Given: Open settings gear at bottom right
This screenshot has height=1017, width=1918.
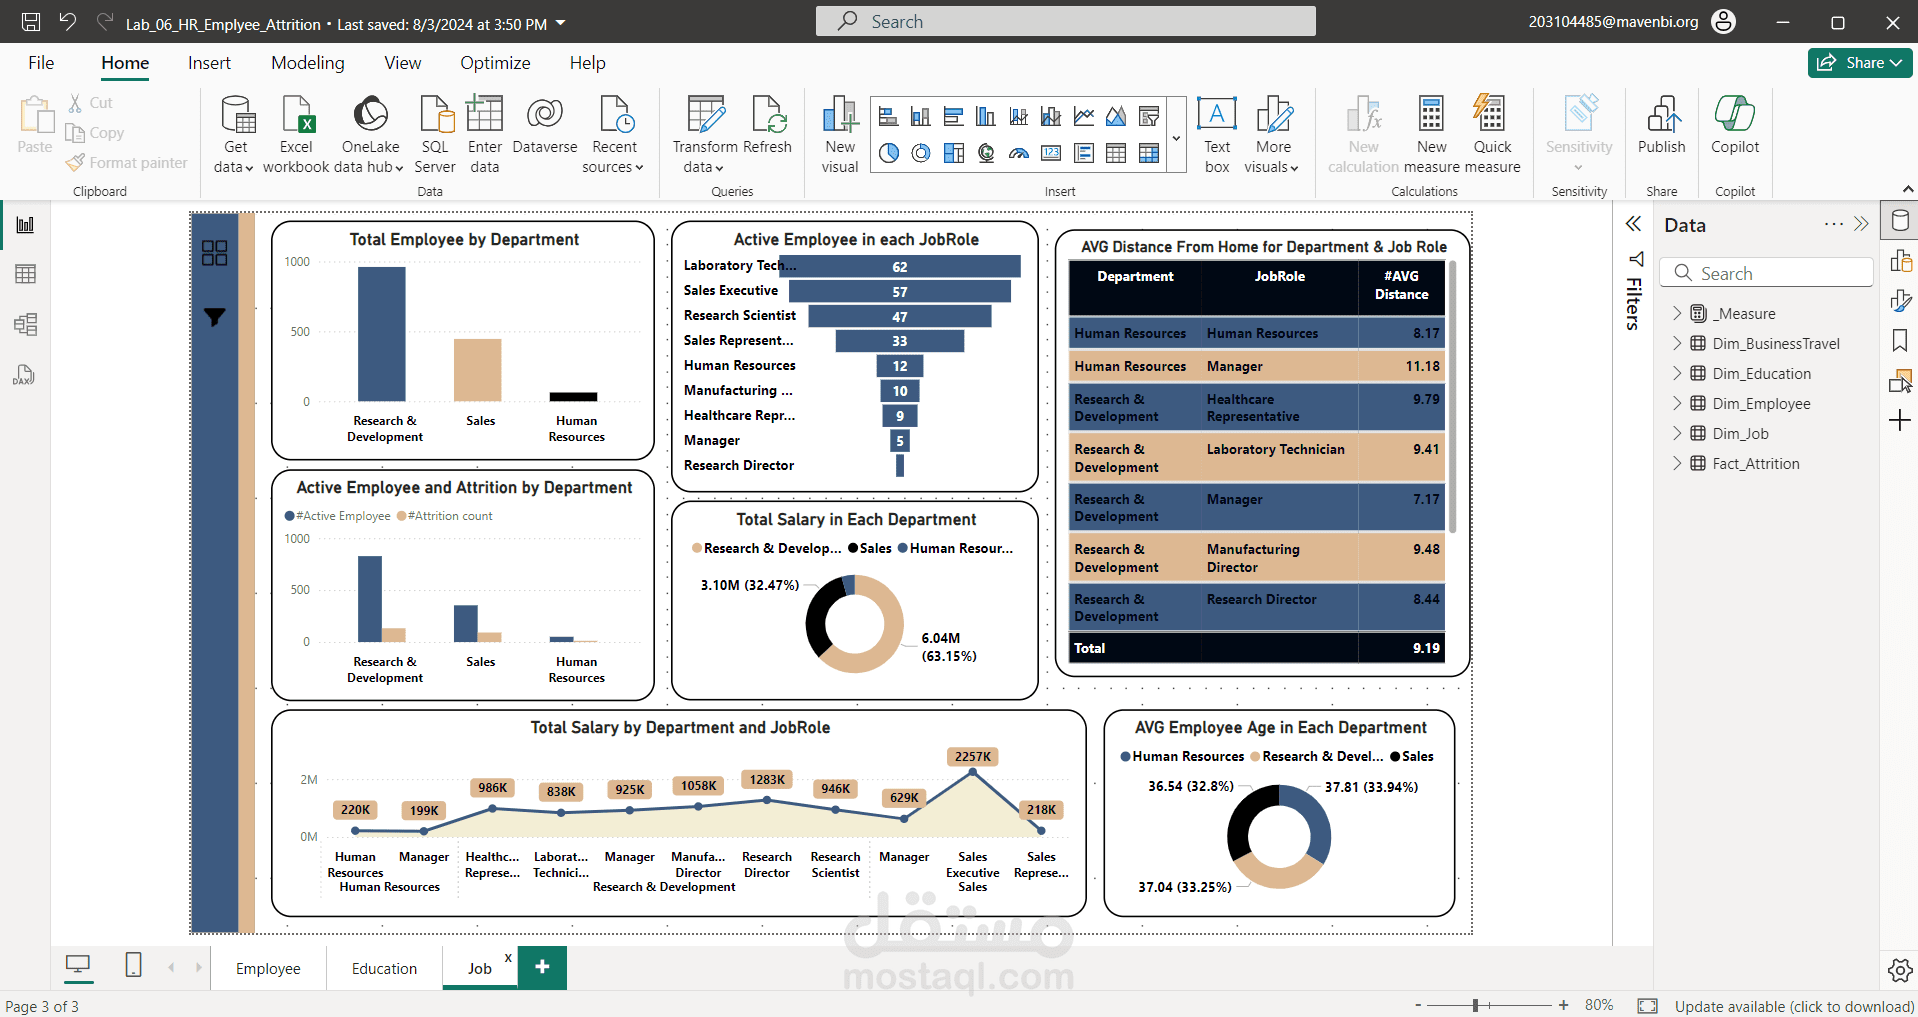Looking at the screenshot, I should click(1900, 970).
